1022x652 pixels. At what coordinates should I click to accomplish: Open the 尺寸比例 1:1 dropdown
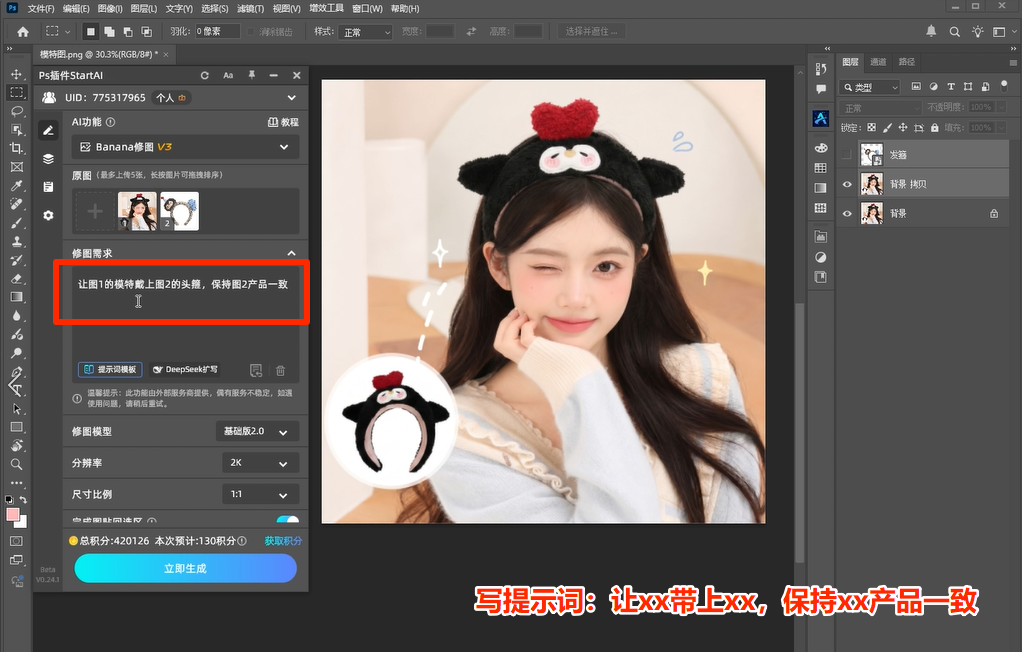click(260, 494)
